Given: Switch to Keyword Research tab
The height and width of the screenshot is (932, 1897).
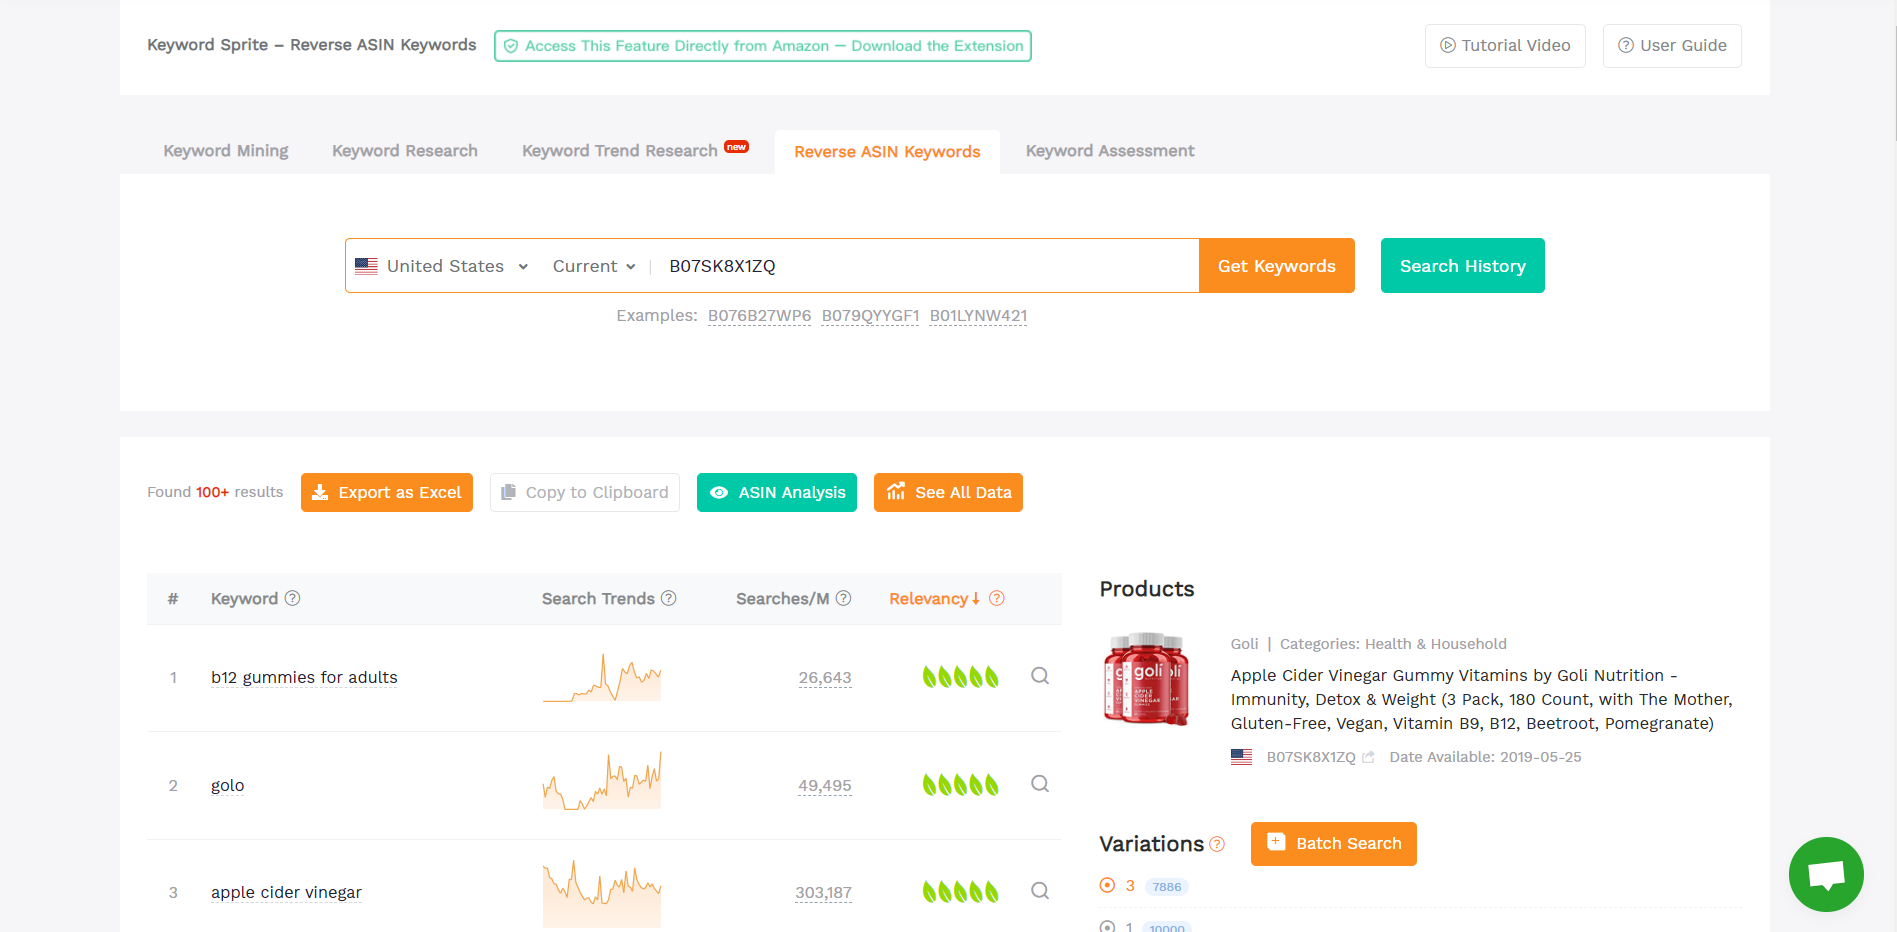Looking at the screenshot, I should tap(405, 151).
